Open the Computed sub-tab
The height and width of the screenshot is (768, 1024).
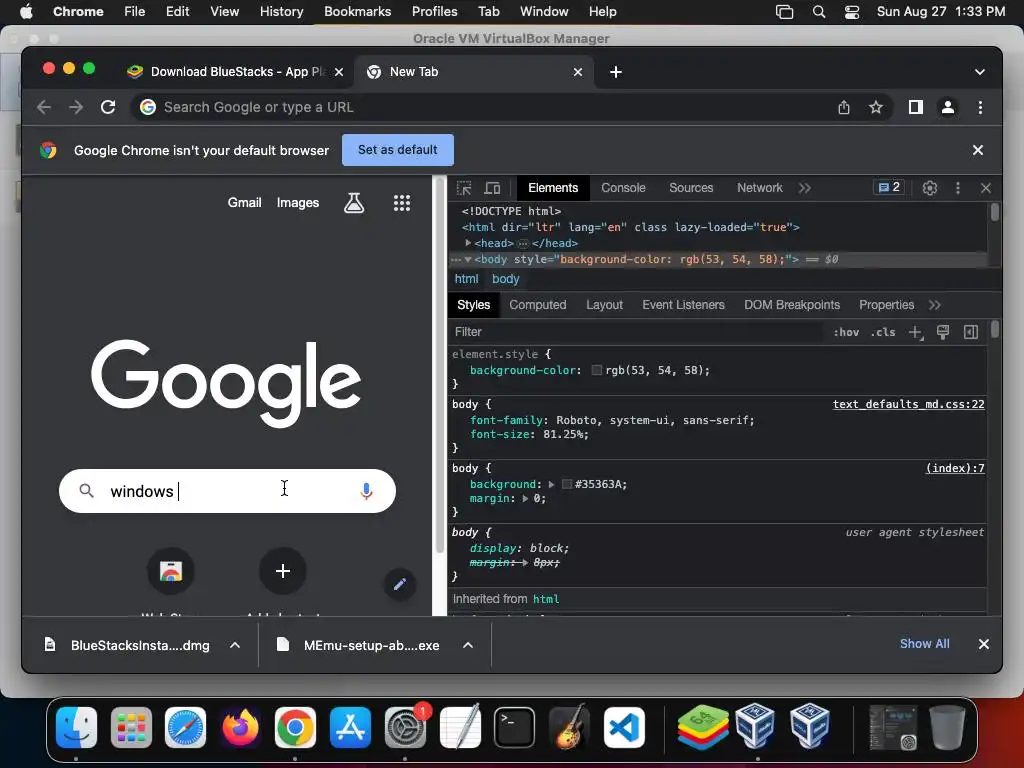click(537, 305)
